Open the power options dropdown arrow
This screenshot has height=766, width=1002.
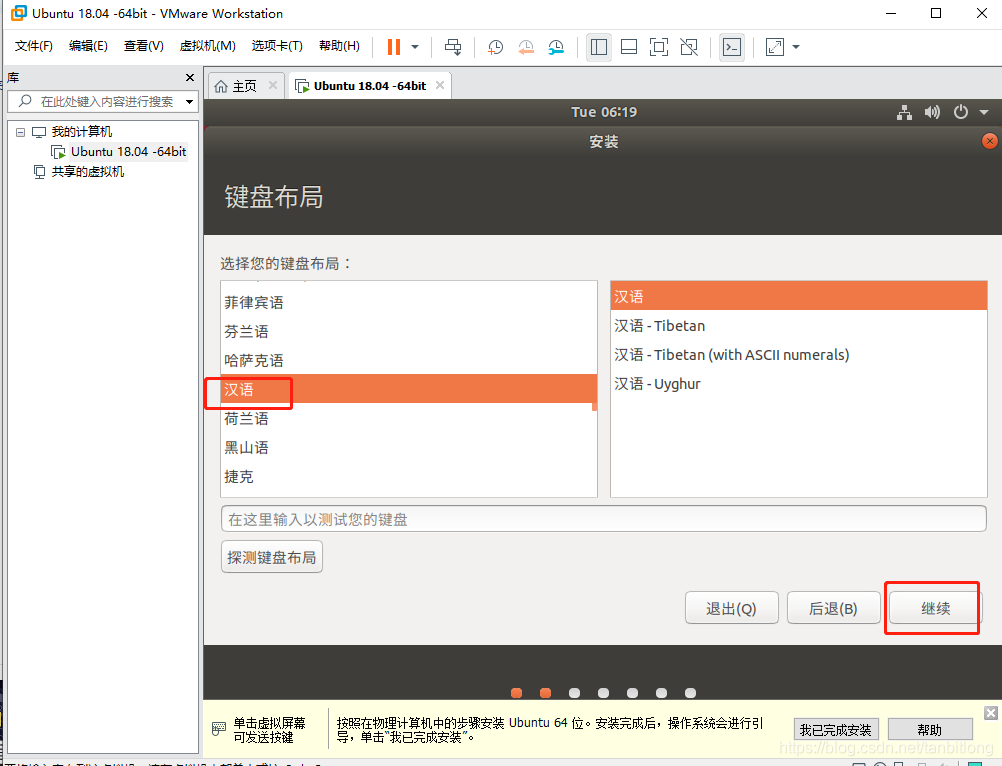pos(415,47)
